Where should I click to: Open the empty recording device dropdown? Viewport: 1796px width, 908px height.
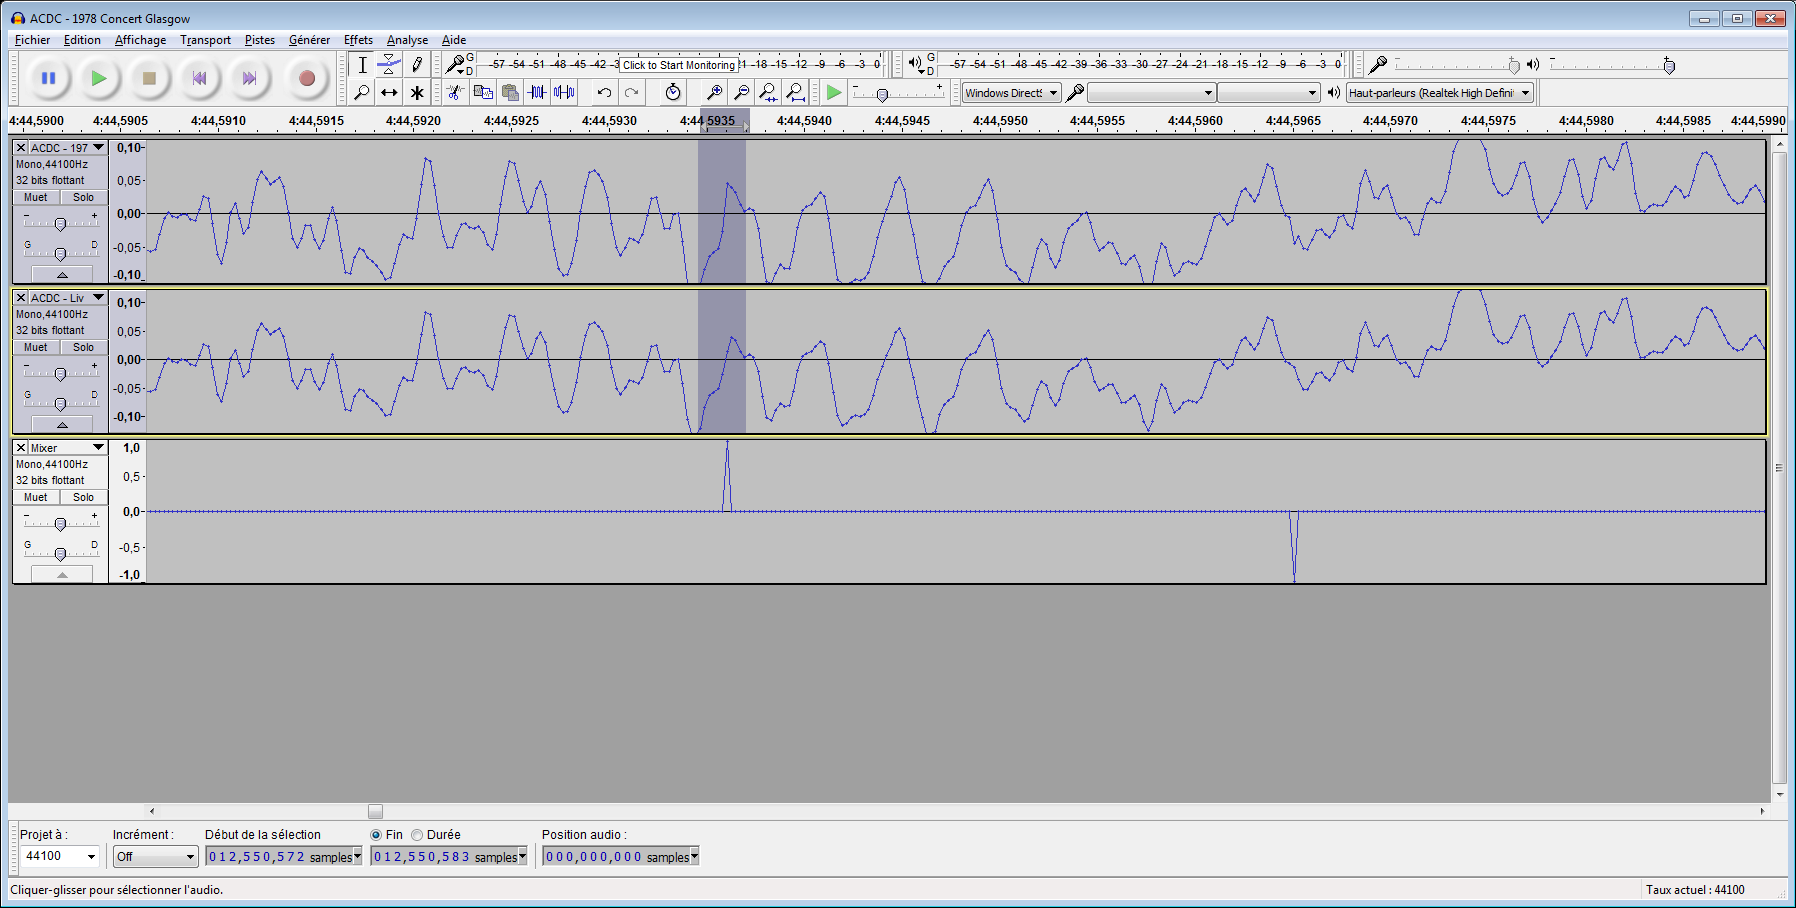pos(1151,93)
